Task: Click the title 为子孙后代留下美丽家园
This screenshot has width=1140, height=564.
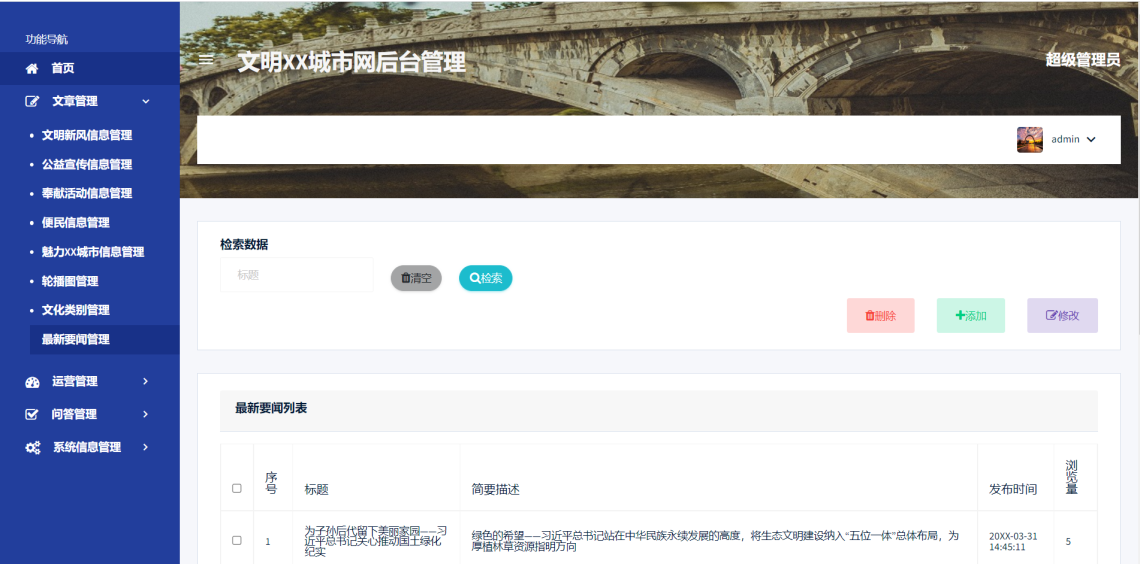Action: click(x=375, y=541)
